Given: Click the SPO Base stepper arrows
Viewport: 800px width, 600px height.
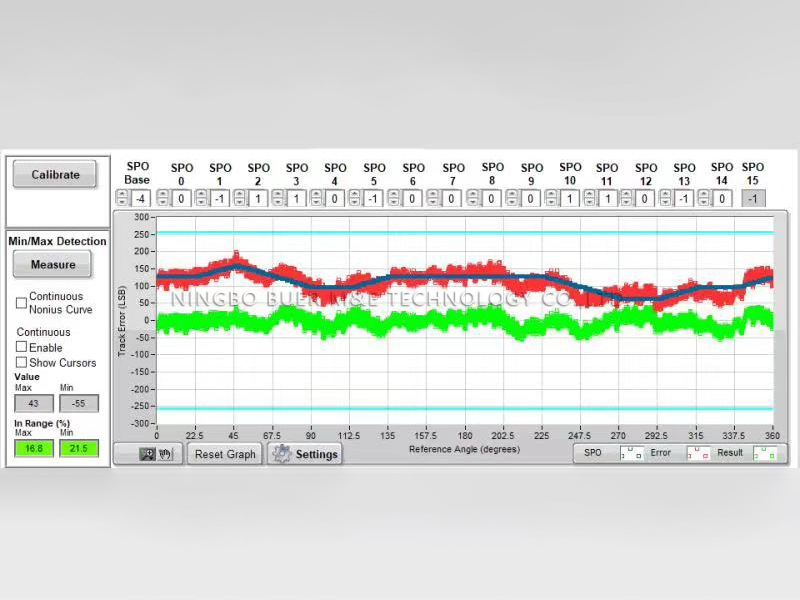Looking at the screenshot, I should (123, 199).
